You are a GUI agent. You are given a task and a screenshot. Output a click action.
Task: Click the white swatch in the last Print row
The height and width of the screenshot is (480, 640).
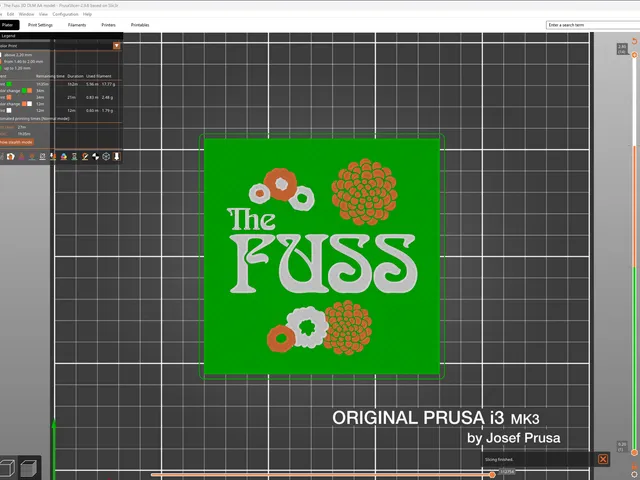(9, 111)
